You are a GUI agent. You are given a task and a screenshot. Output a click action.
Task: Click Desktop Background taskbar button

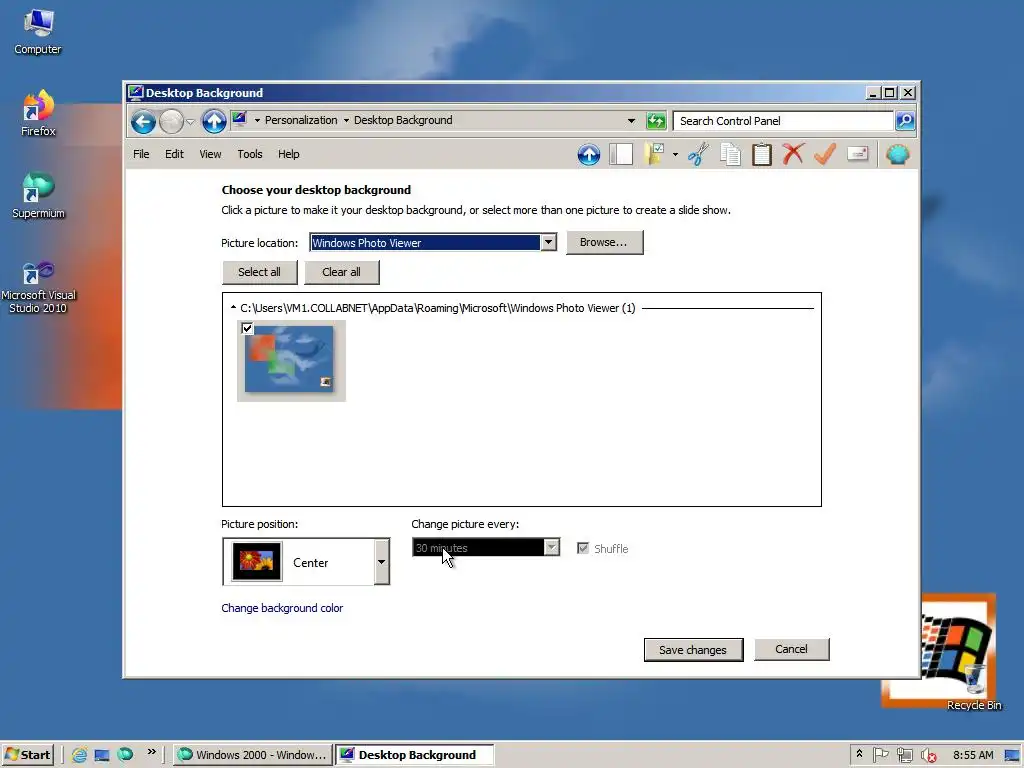(415, 755)
